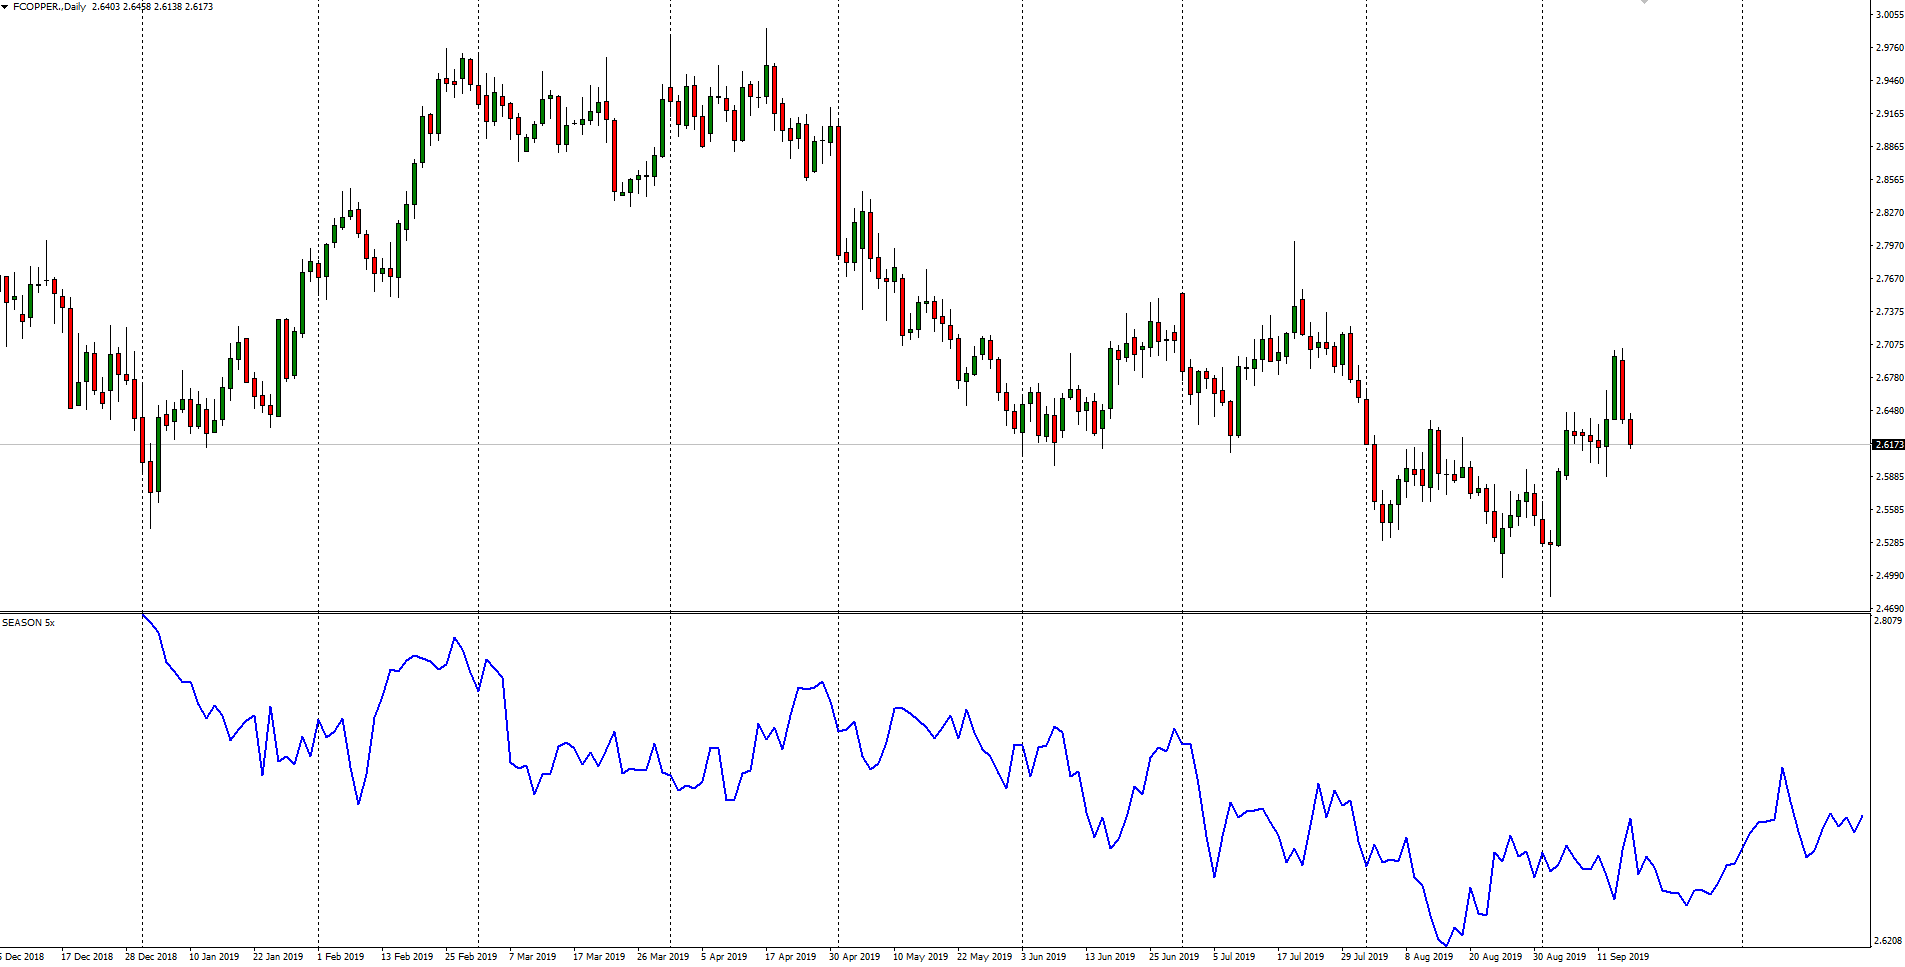Click the 2.5585 price axis label
This screenshot has height=967, width=1905.
1889,510
